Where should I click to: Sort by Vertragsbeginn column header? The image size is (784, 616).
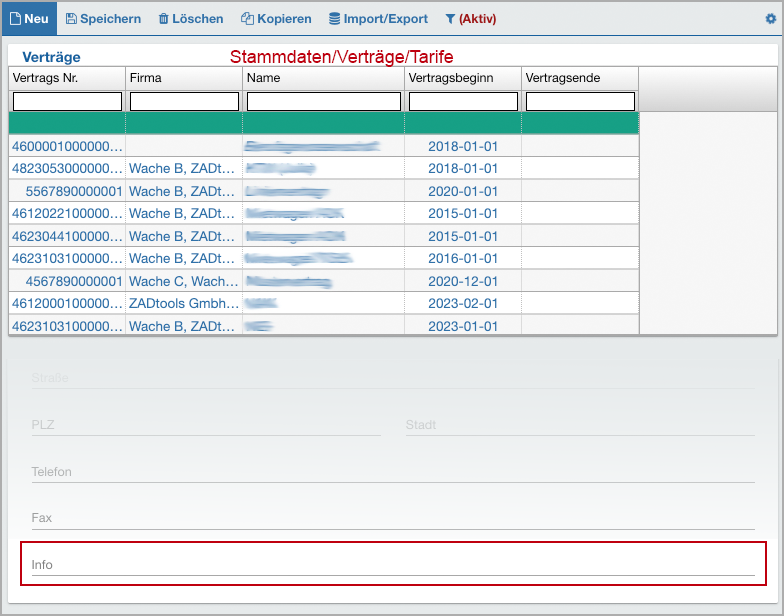(462, 78)
